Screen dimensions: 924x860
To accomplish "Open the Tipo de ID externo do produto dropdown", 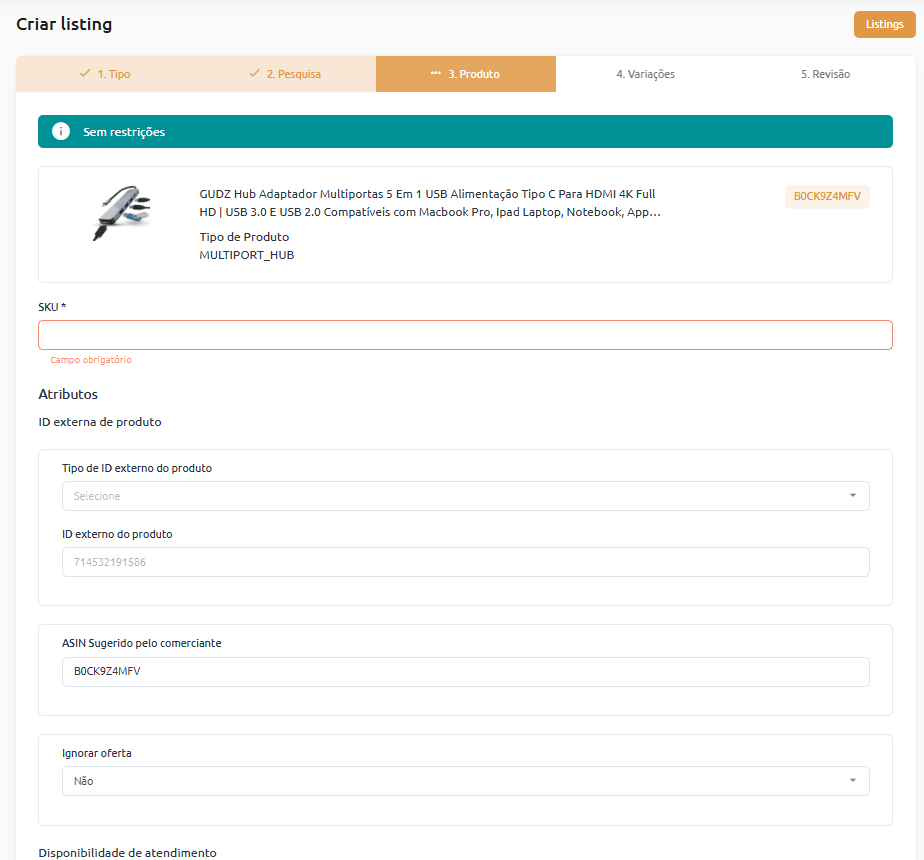I will click(x=465, y=496).
